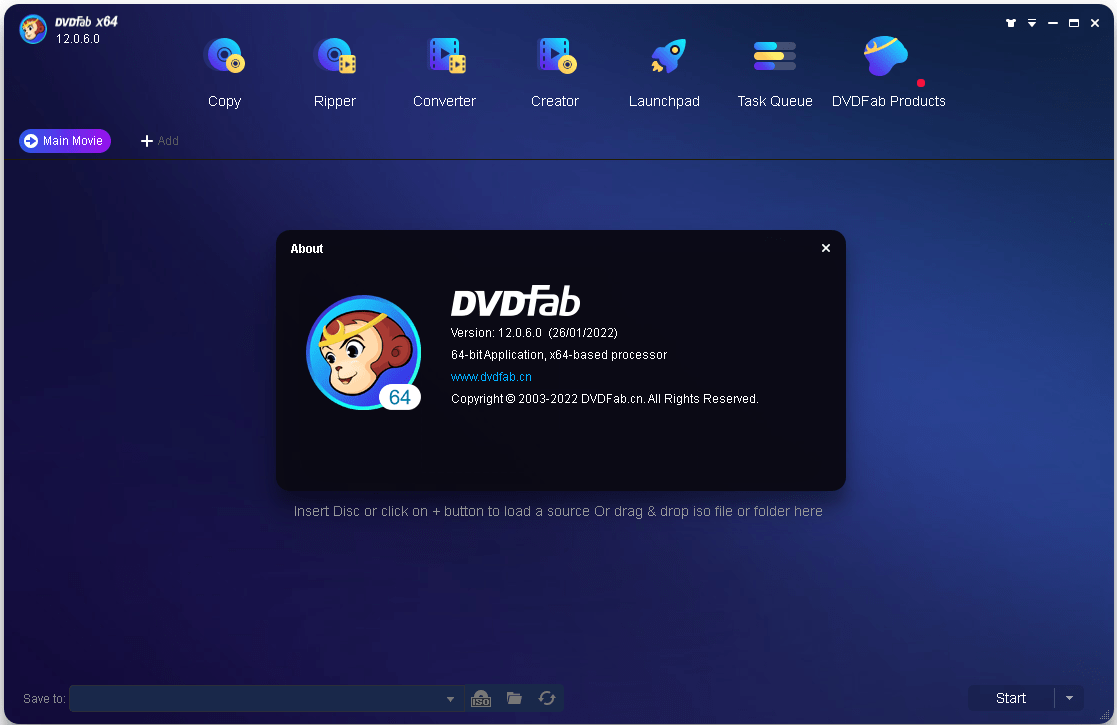Minimize the DVDFab window
The width and height of the screenshot is (1117, 725).
tap(1053, 24)
